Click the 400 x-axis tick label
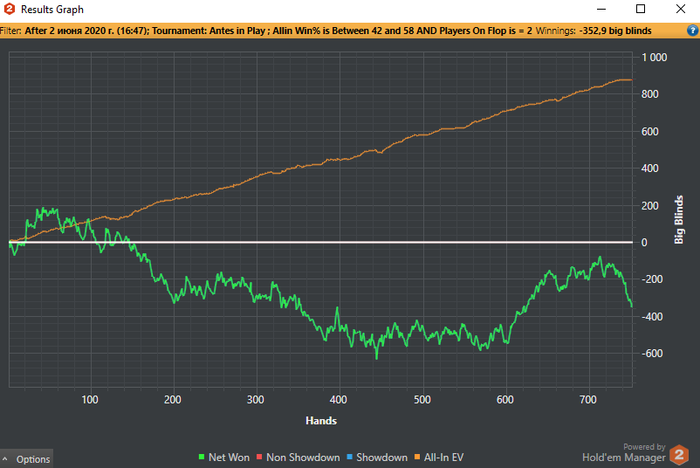Image resolution: width=700 pixels, height=468 pixels. click(x=338, y=399)
